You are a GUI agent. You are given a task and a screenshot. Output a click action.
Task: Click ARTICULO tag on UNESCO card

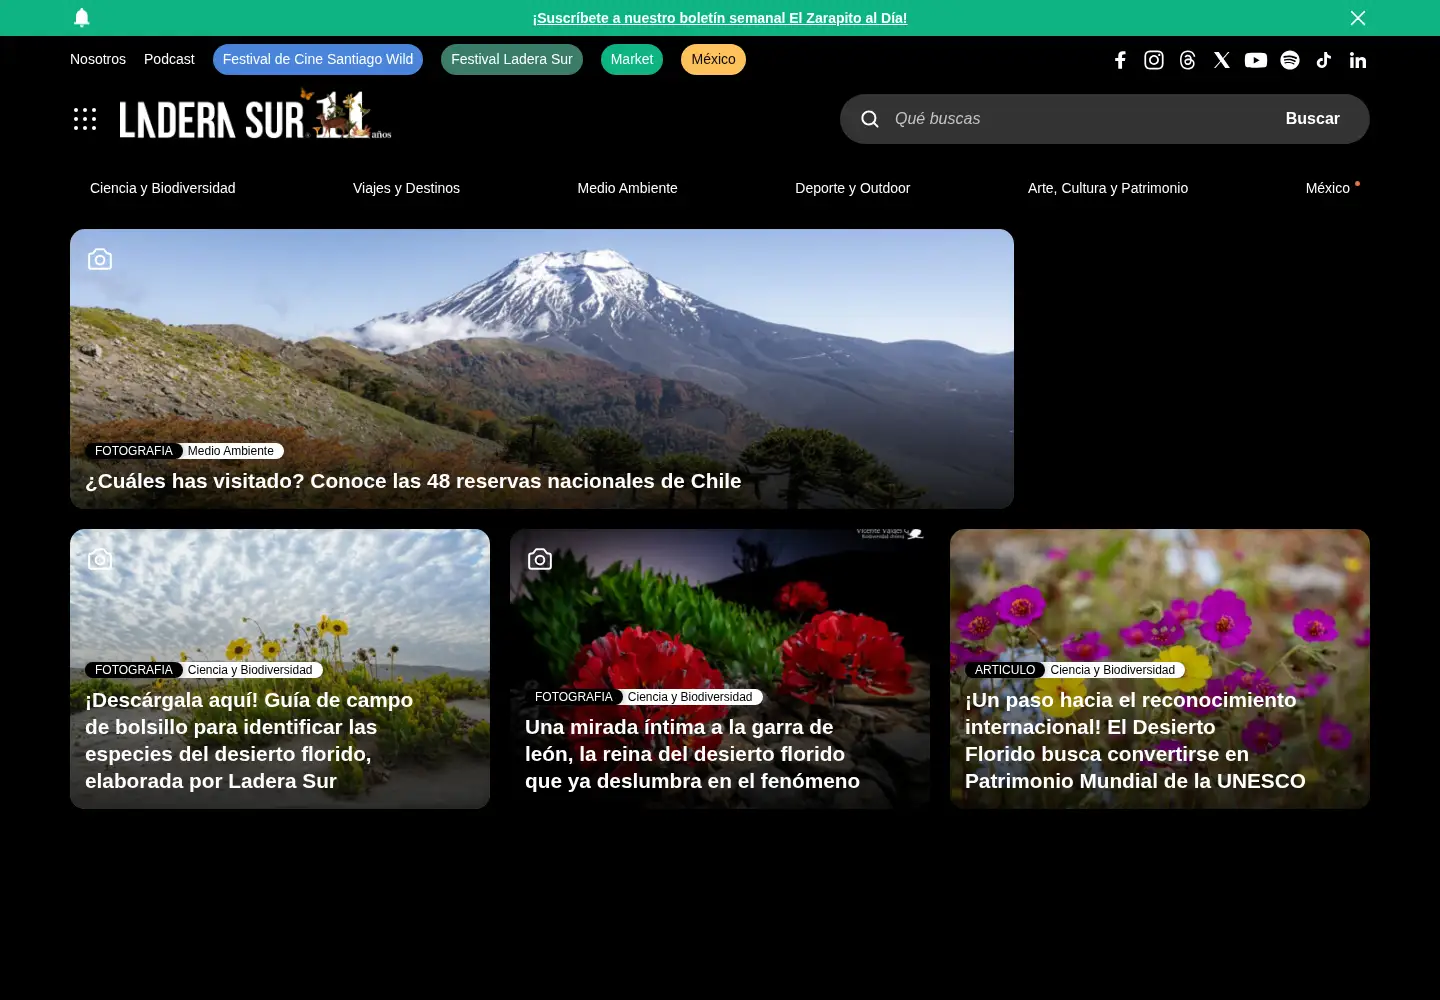click(1005, 670)
